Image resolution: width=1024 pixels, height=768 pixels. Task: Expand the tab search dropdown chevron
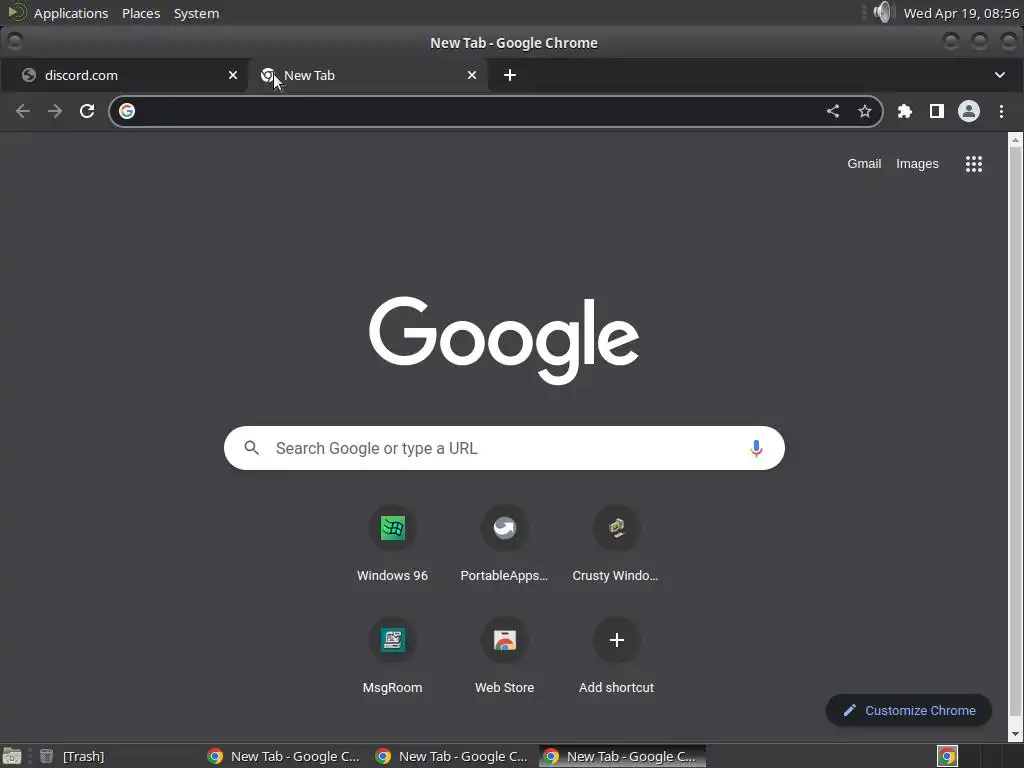[x=999, y=75]
